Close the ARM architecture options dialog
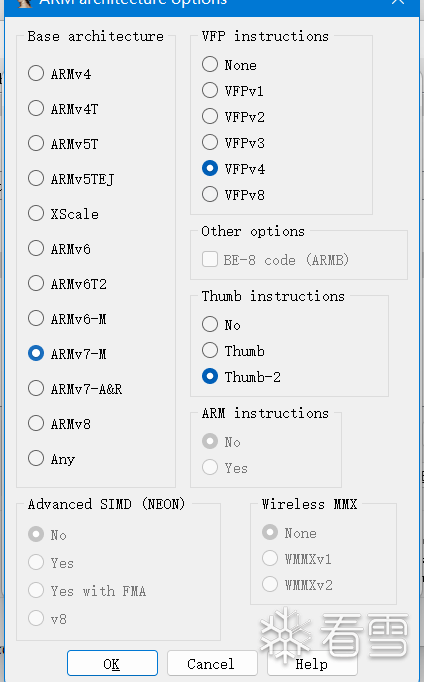424x682 pixels. point(397,3)
